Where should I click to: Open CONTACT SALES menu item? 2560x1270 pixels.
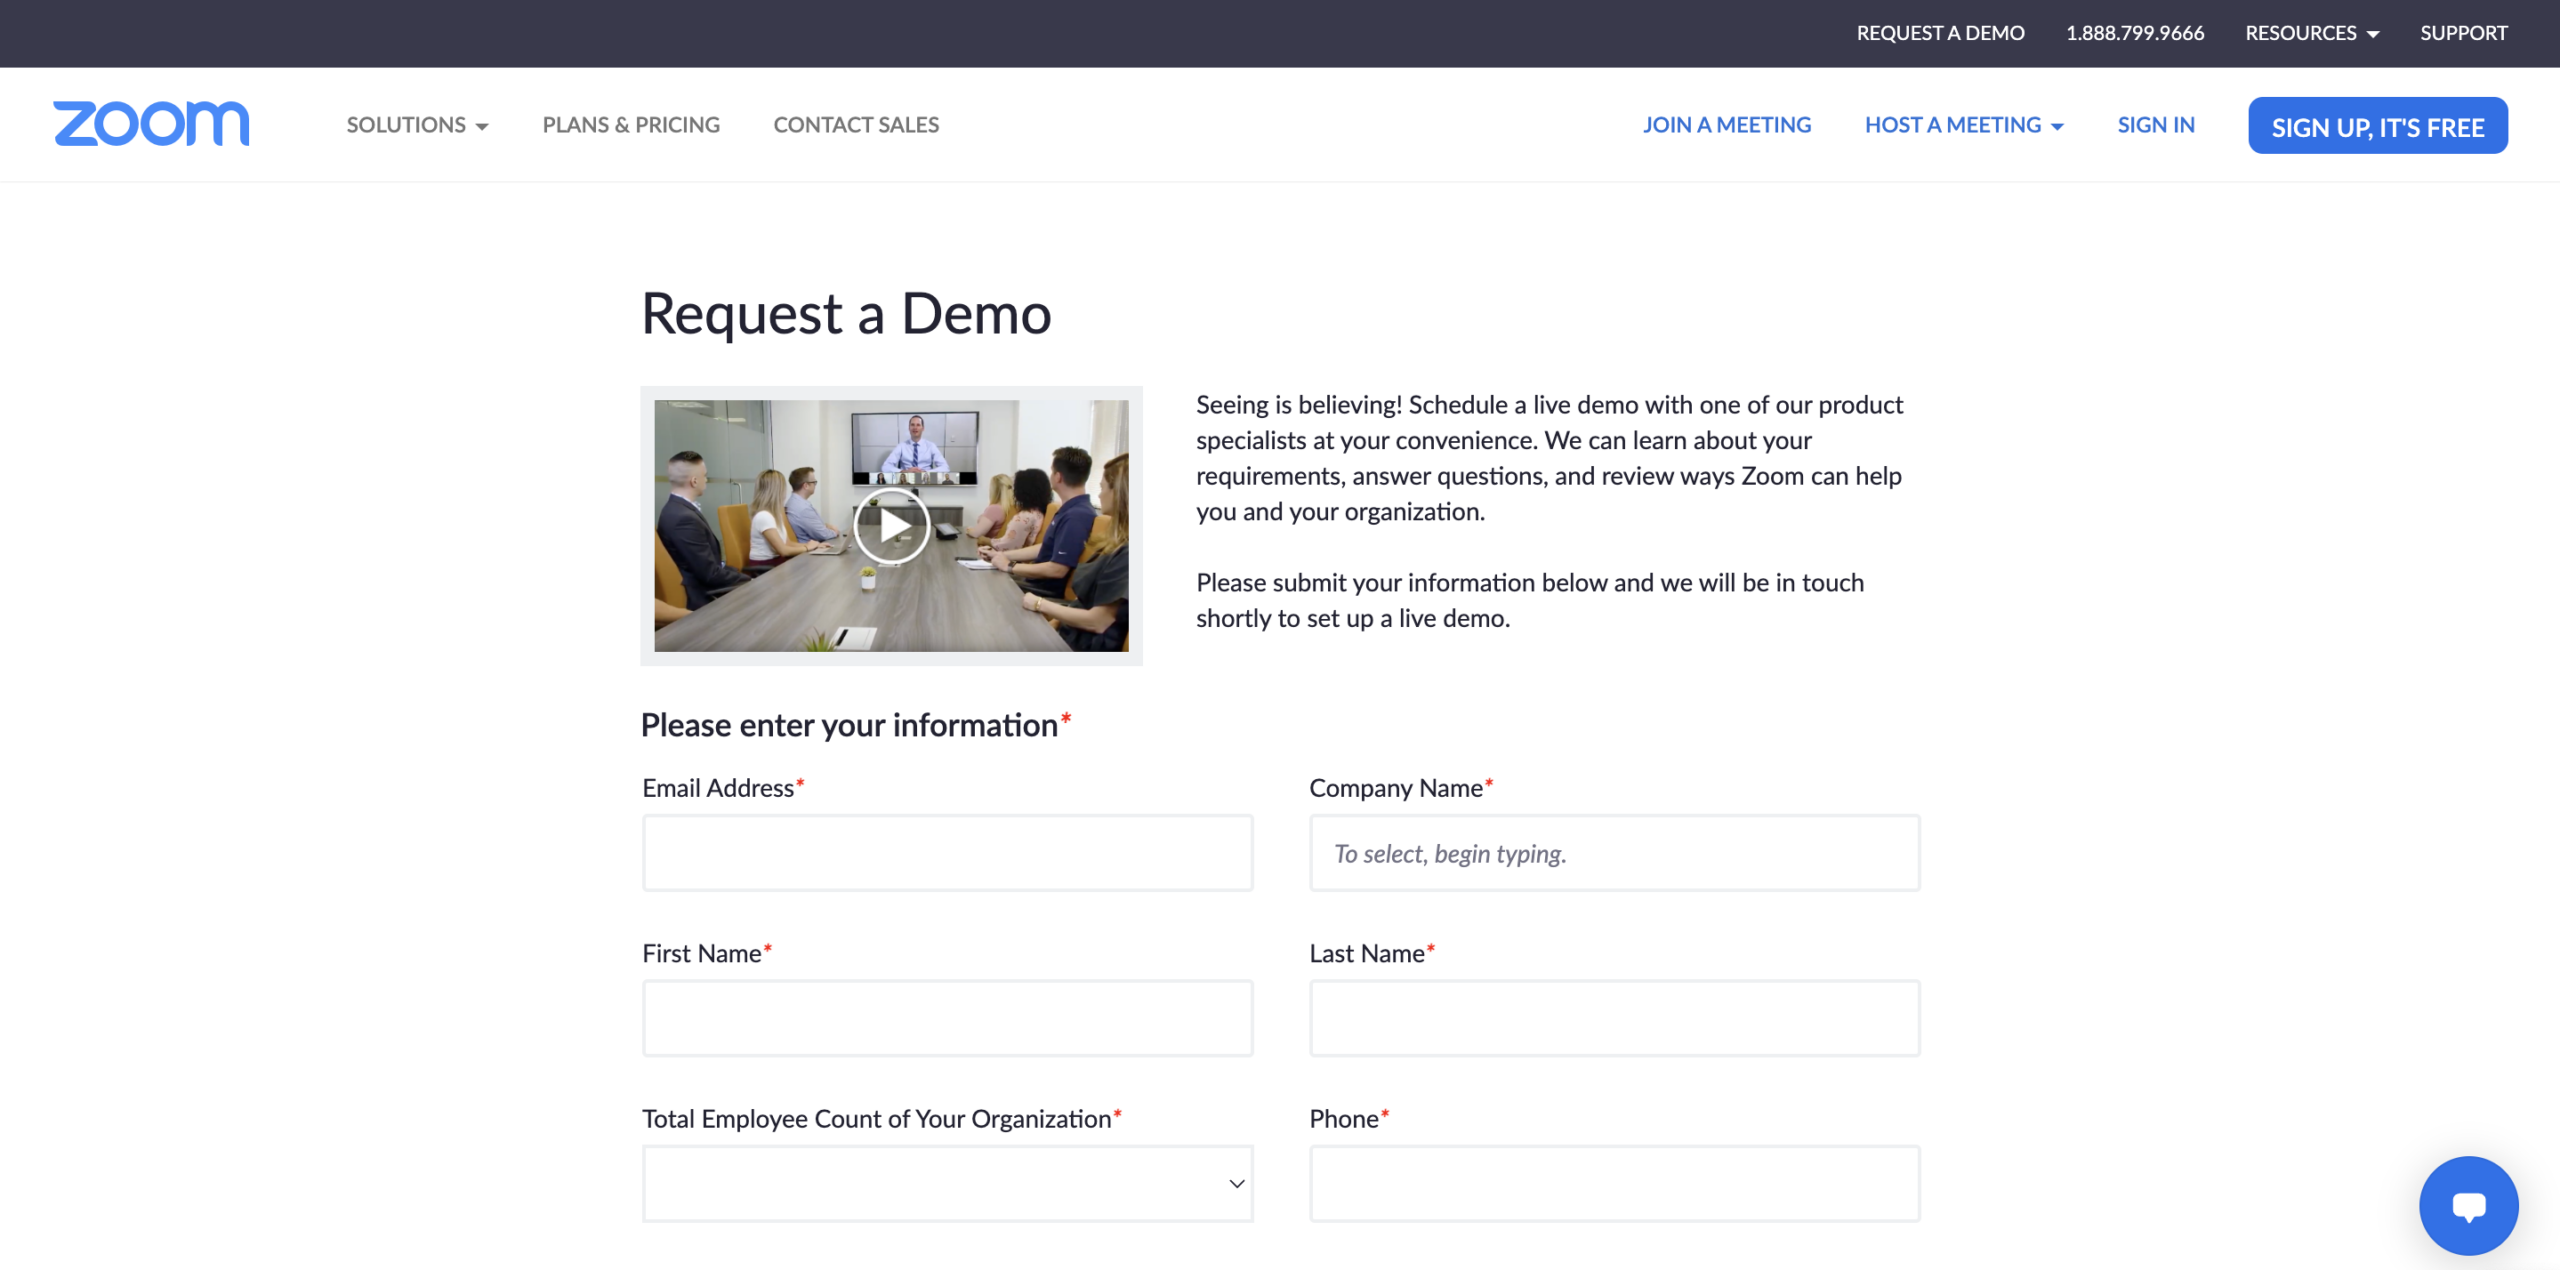(856, 124)
